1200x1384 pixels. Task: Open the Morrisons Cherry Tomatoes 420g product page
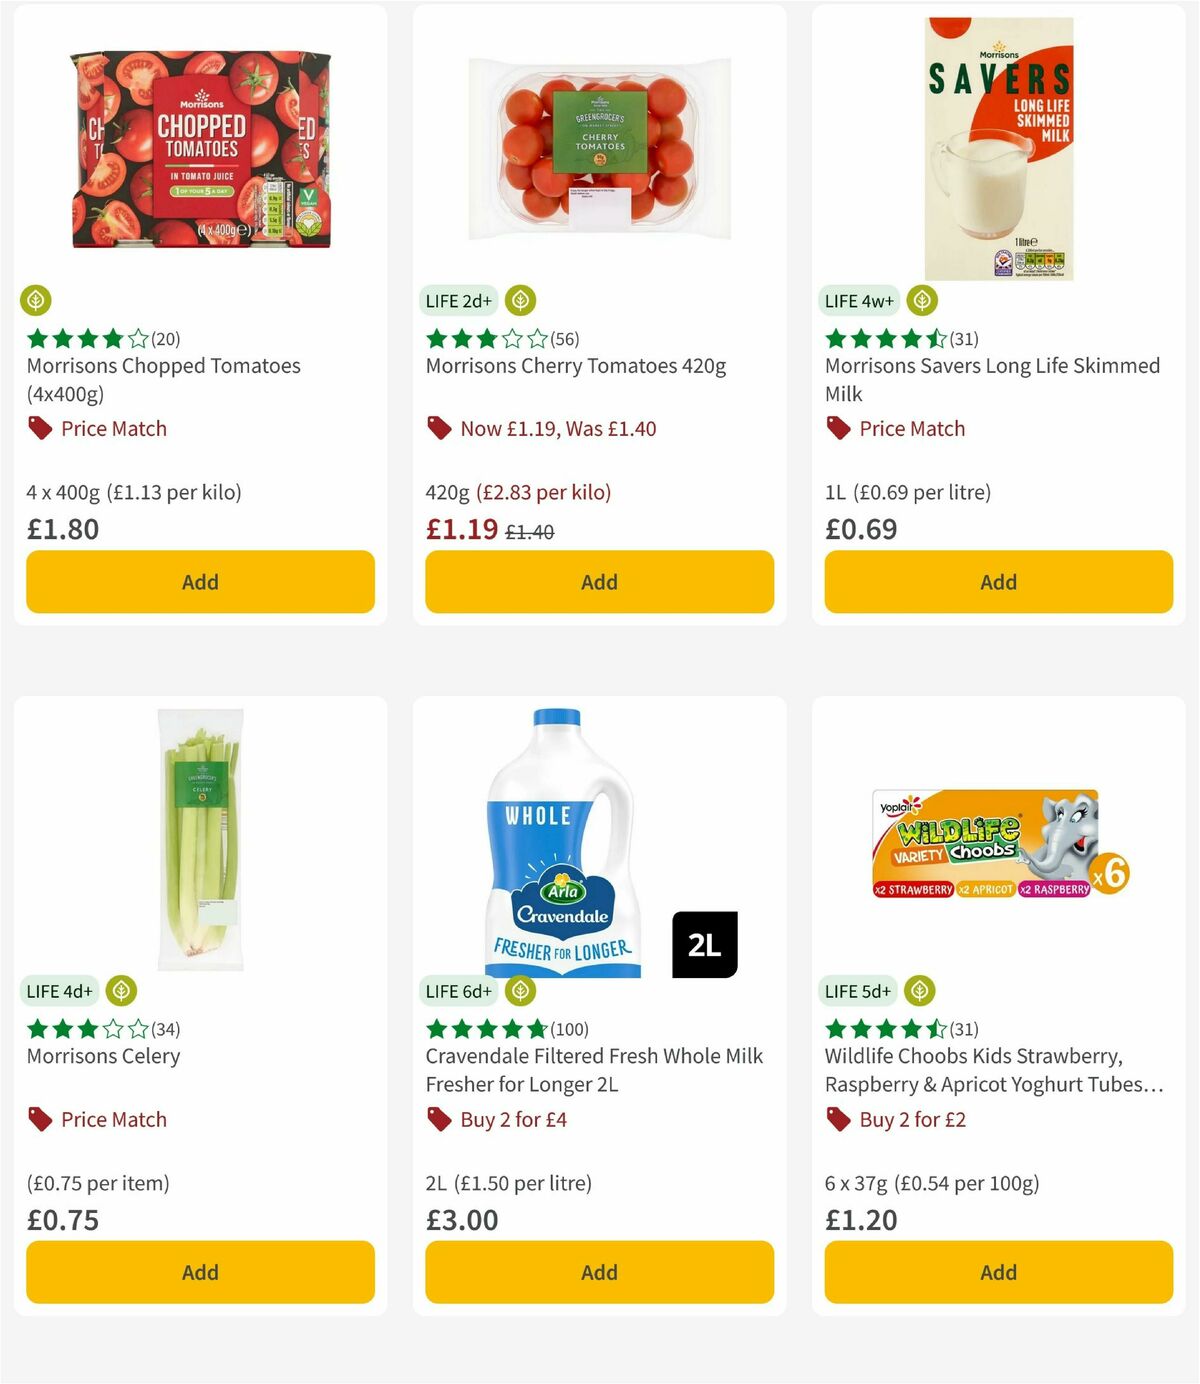tap(576, 366)
